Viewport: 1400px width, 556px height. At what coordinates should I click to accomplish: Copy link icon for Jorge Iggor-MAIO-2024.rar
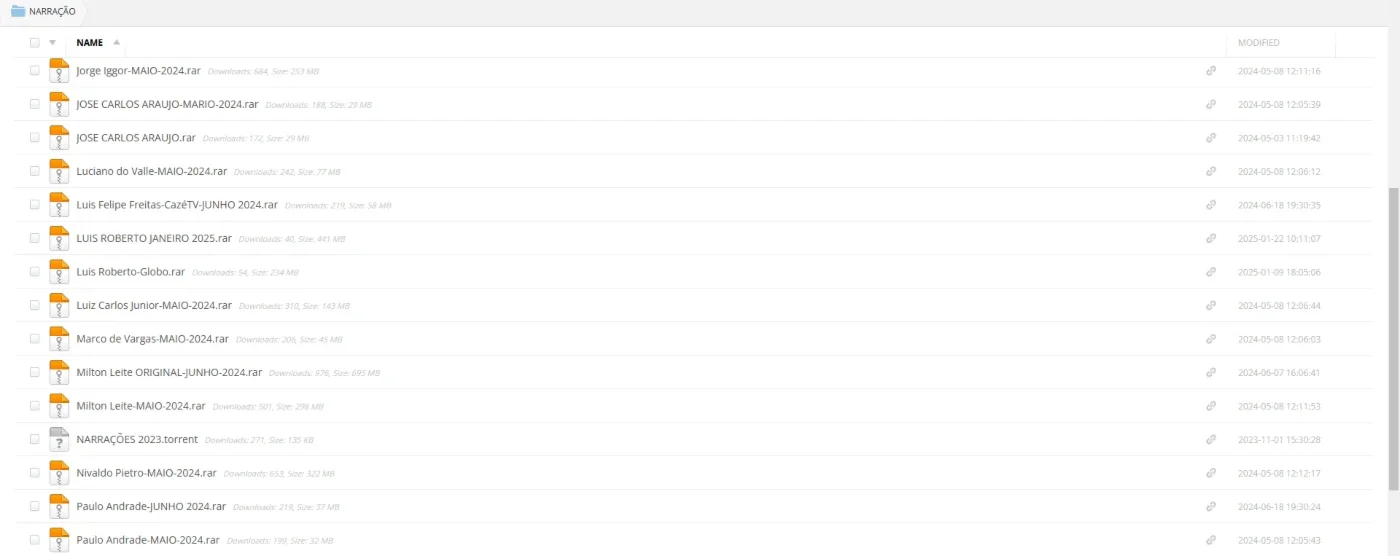1211,71
